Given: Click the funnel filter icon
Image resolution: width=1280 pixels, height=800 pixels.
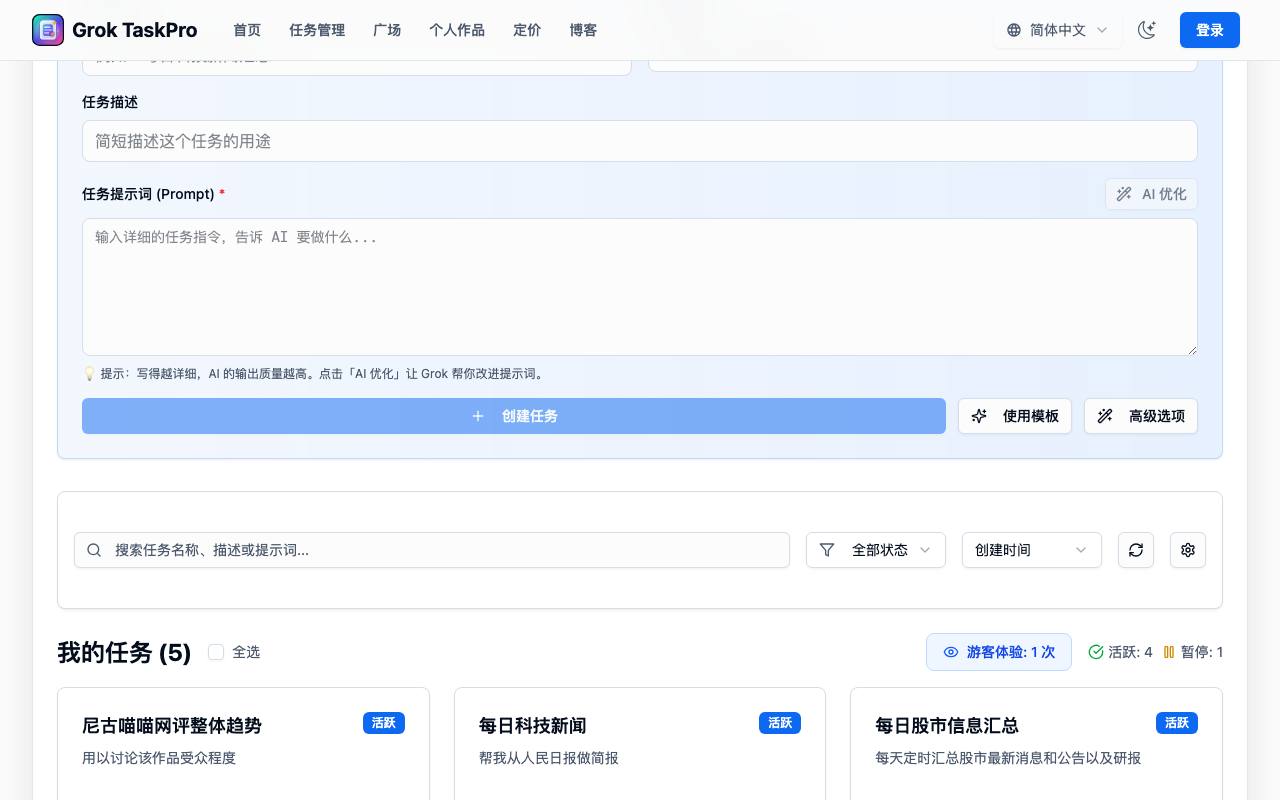Looking at the screenshot, I should pos(827,550).
